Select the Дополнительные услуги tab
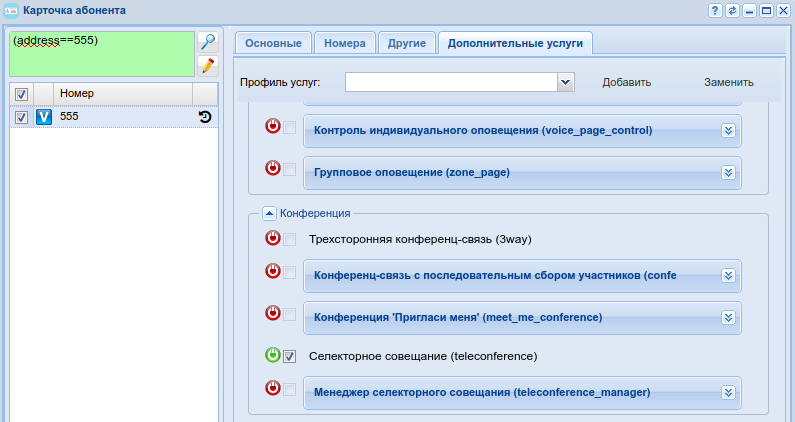 [x=515, y=43]
